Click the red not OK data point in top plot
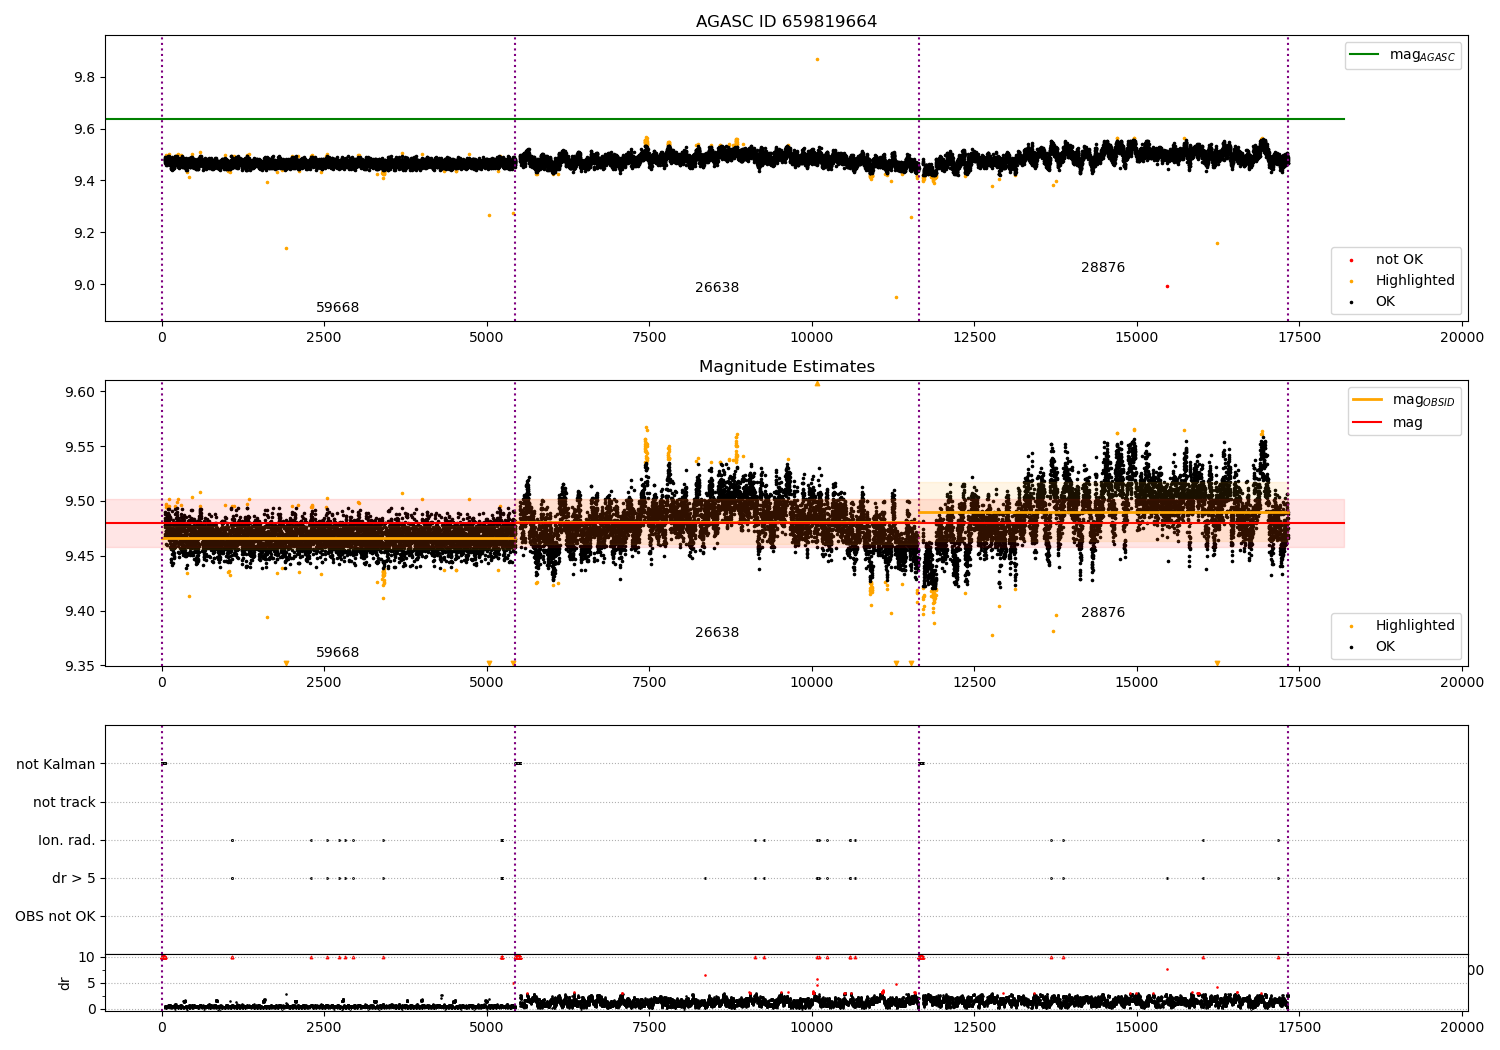1500x1050 pixels. click(x=1167, y=287)
